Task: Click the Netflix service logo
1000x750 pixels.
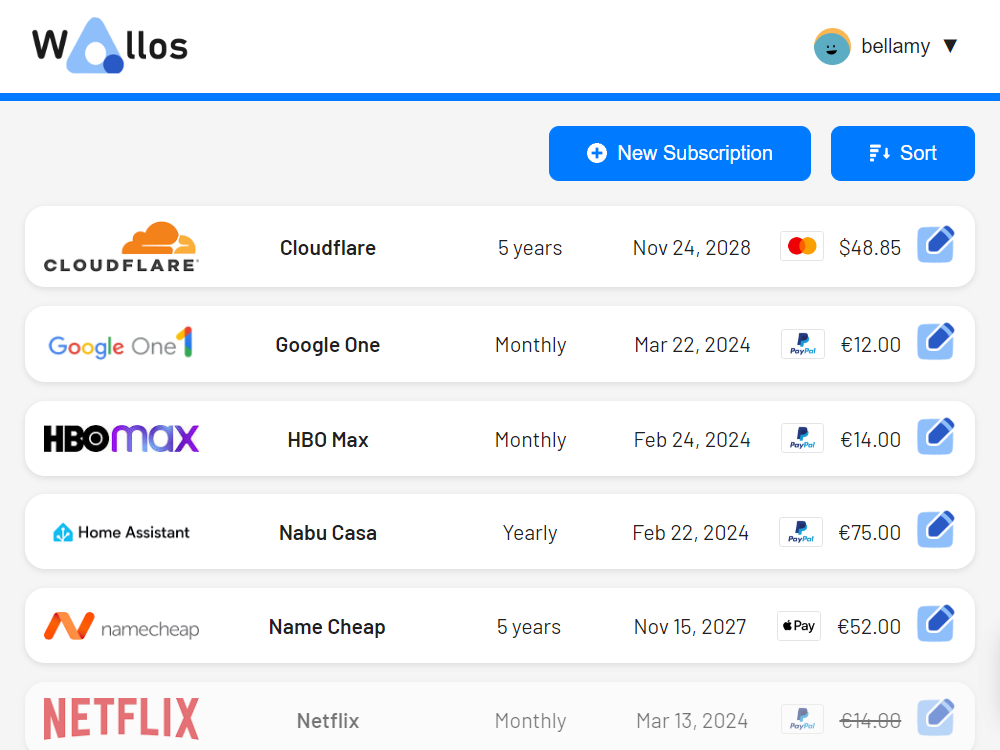Action: [x=120, y=718]
